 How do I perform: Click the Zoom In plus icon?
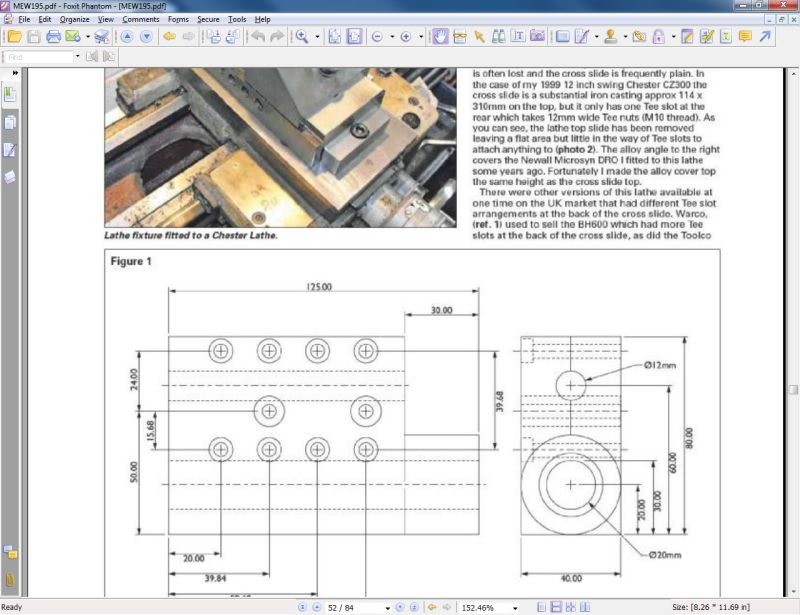(x=406, y=37)
